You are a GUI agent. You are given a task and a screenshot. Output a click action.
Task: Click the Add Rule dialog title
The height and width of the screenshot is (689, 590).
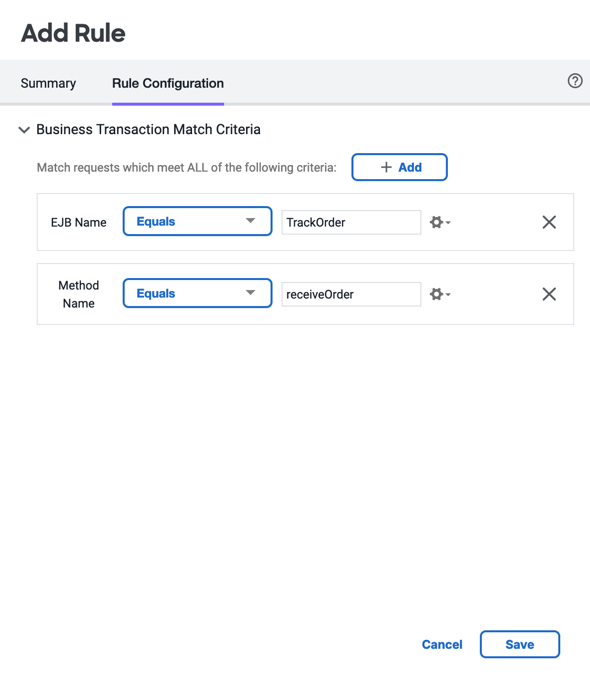pos(73,33)
